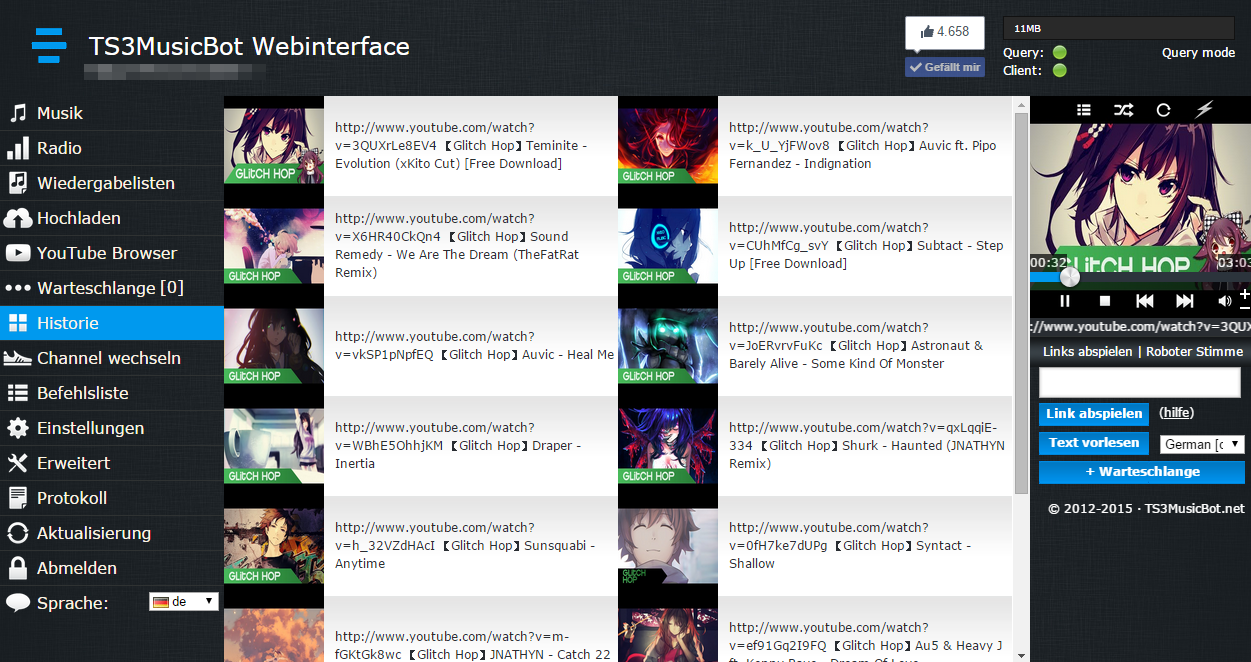Click the padlock icon beside Abmelden

pos(18,568)
